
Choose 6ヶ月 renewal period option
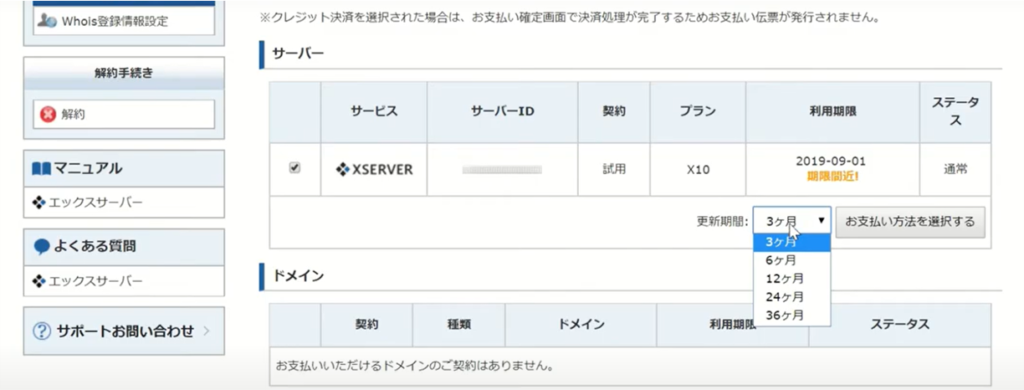tap(792, 260)
